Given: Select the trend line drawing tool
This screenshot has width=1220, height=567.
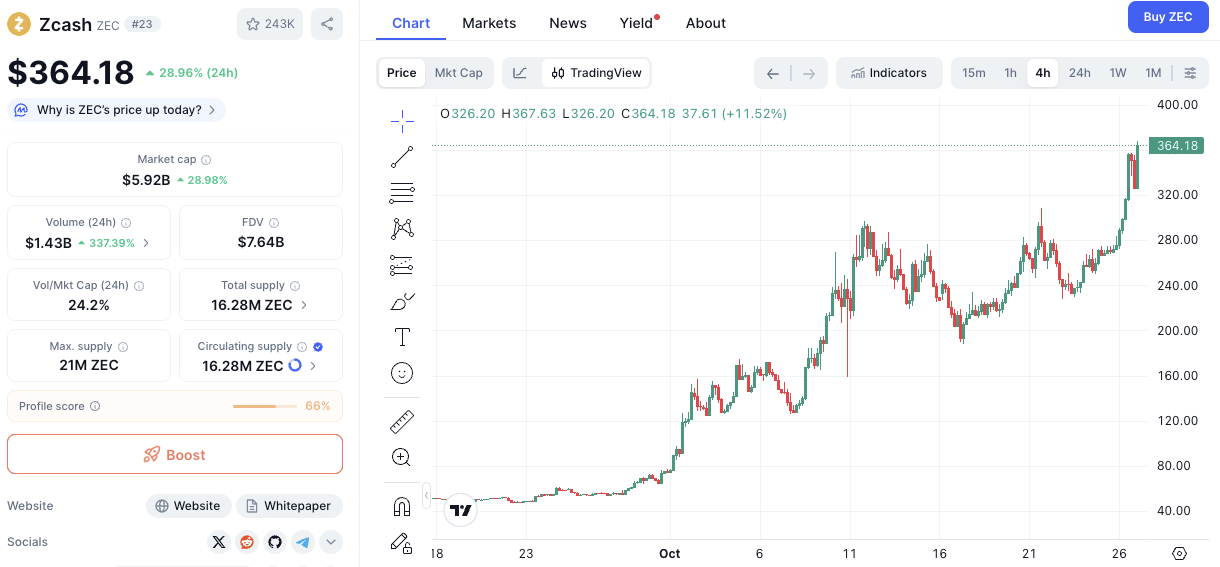Looking at the screenshot, I should pyautogui.click(x=402, y=157).
